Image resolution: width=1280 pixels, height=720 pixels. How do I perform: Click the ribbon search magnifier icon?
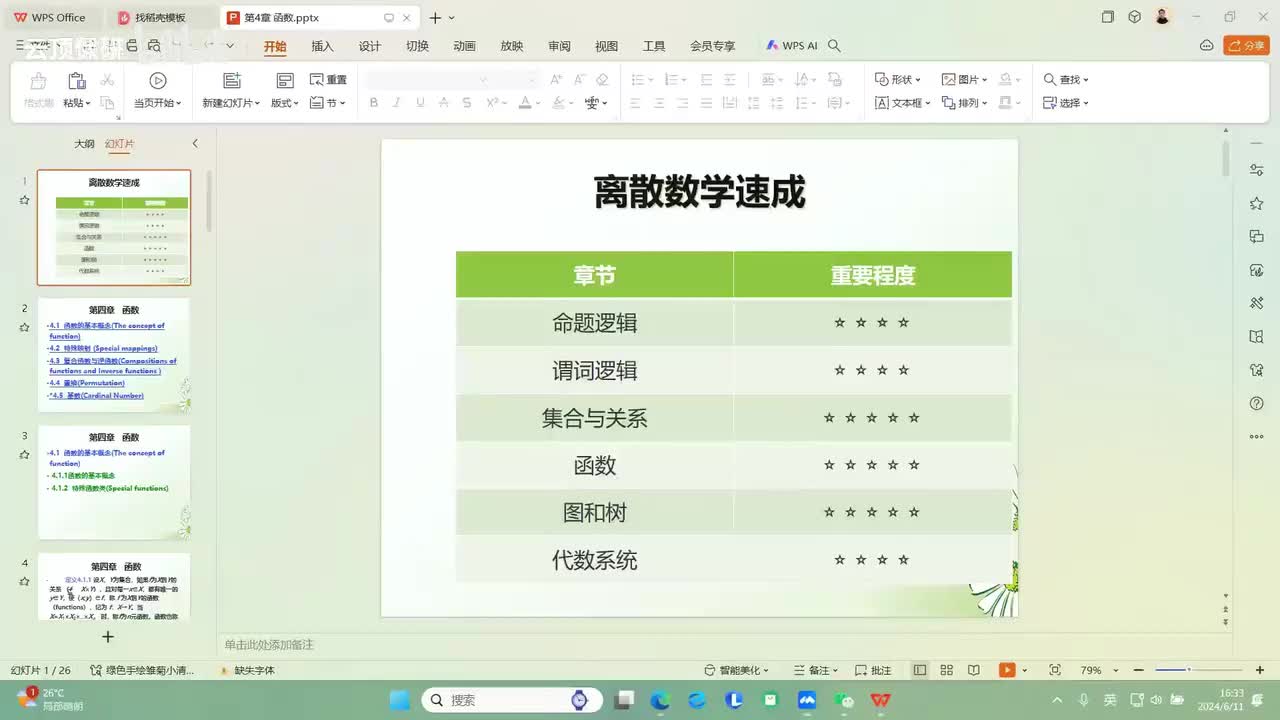[835, 46]
